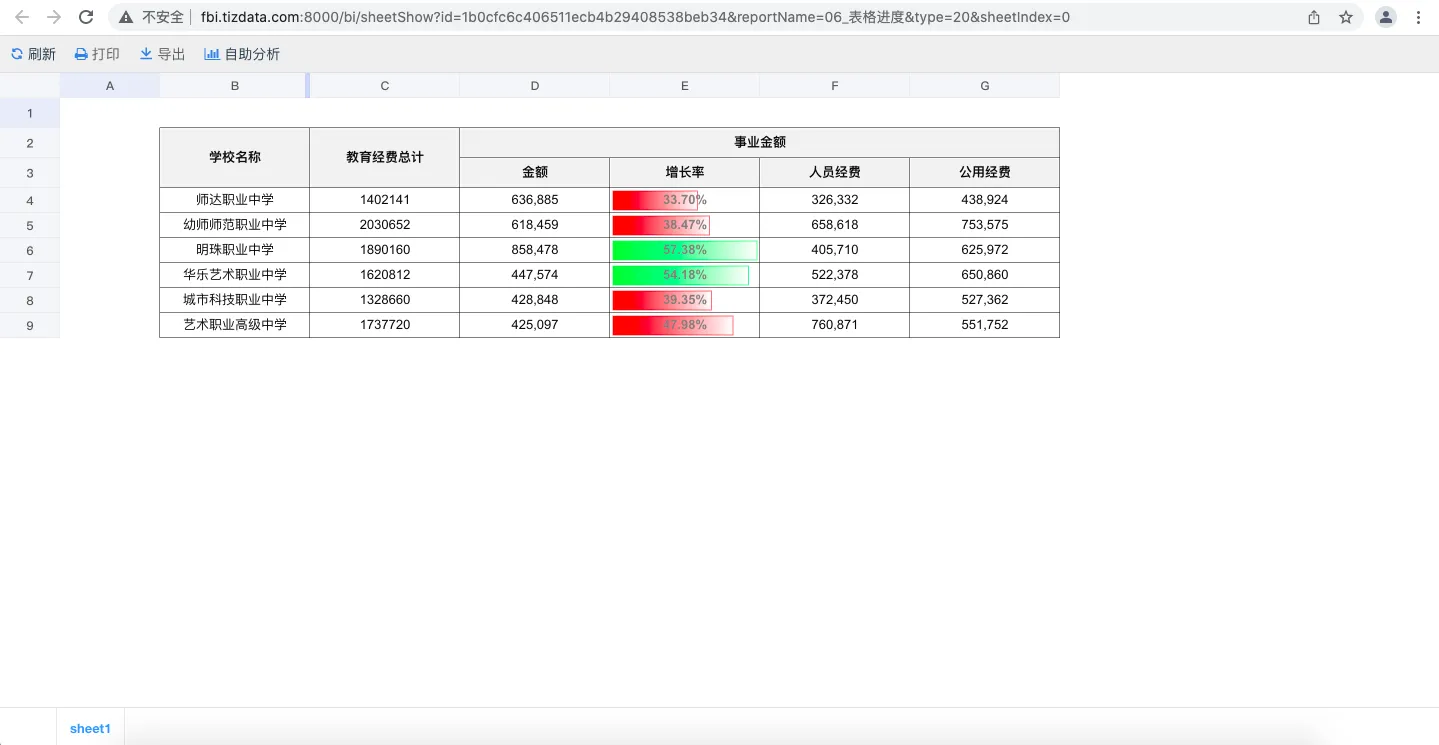Click the 学校名称 header cell
Viewport: 1439px width, 745px height.
pyautogui.click(x=235, y=157)
